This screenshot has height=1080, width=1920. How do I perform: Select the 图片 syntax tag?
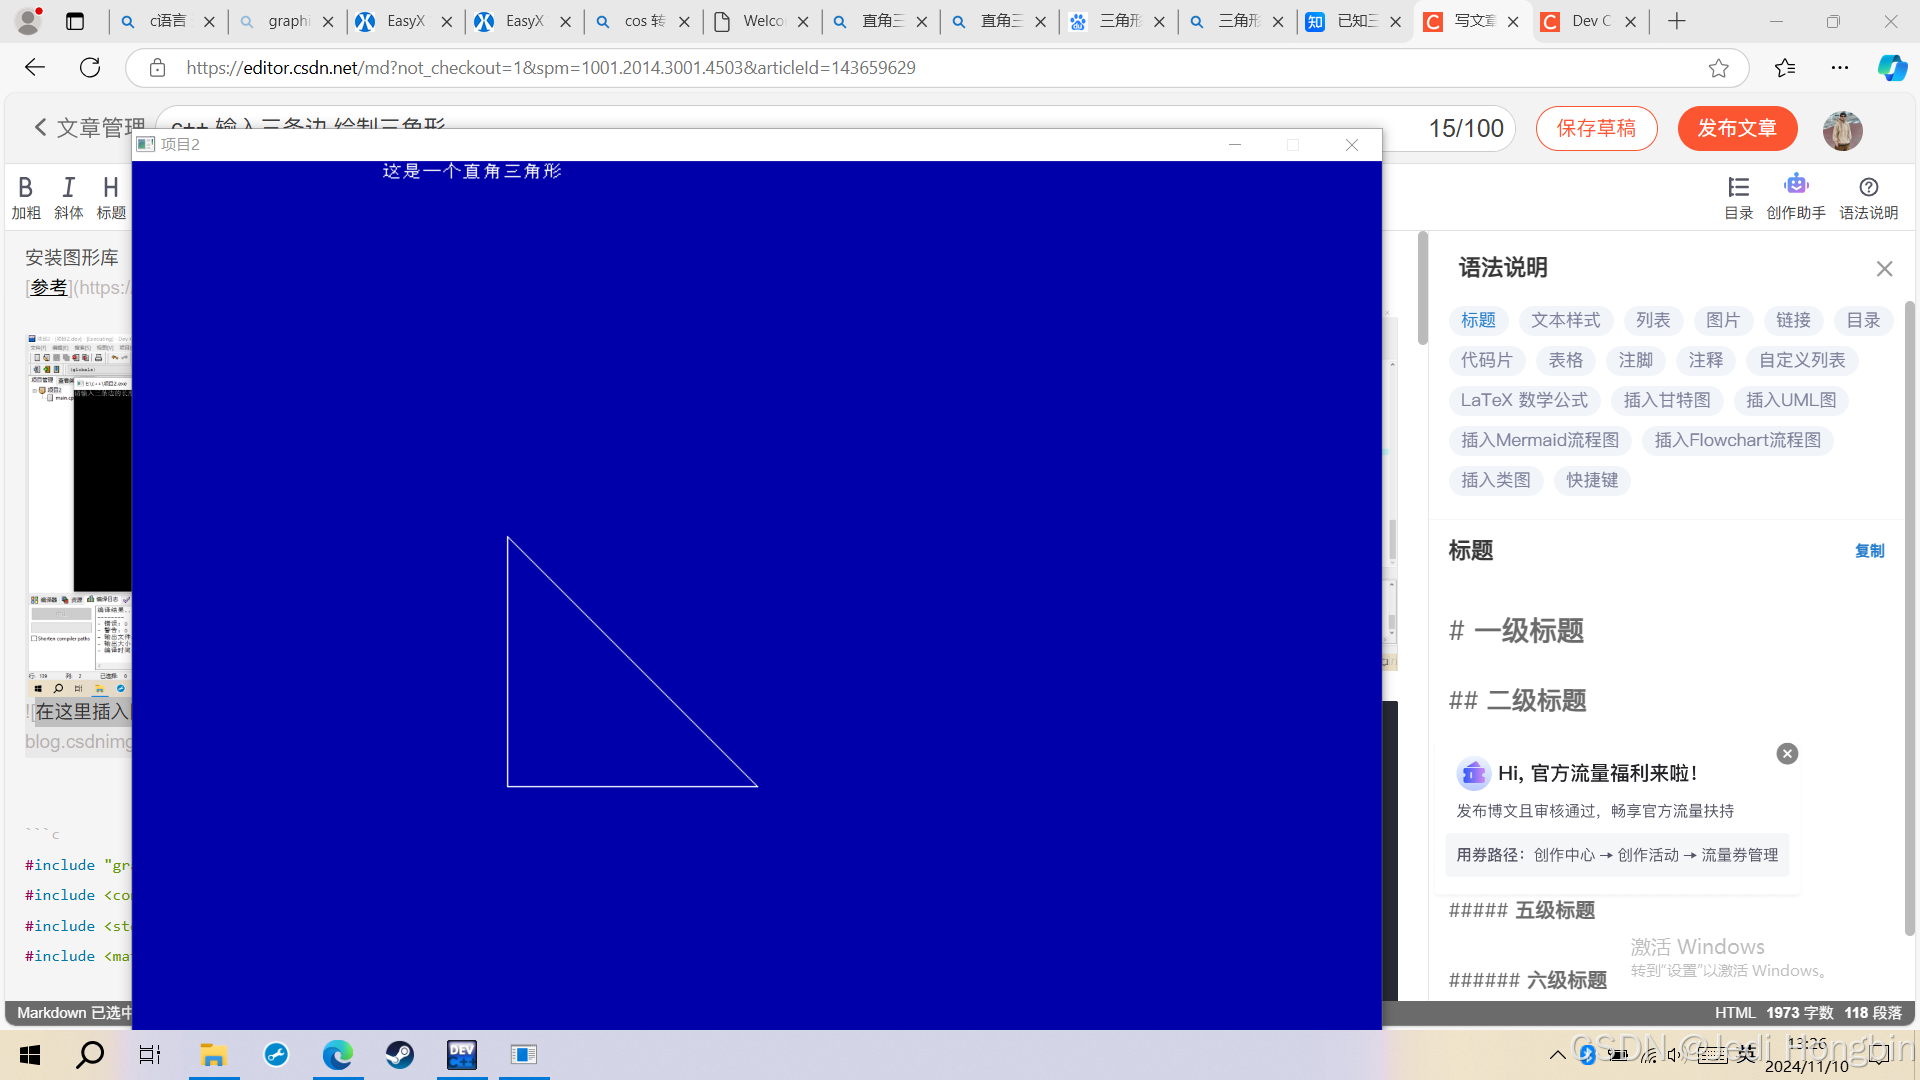click(1723, 320)
